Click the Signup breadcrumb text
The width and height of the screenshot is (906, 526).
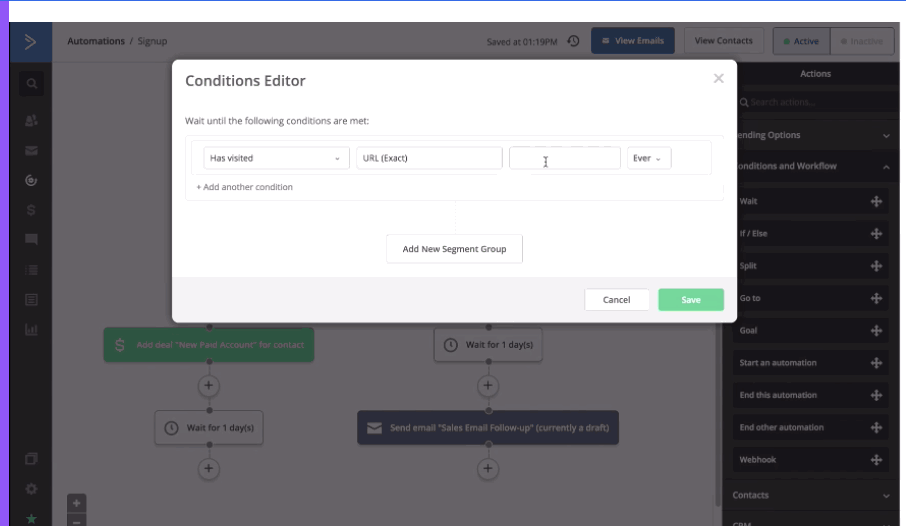click(153, 41)
